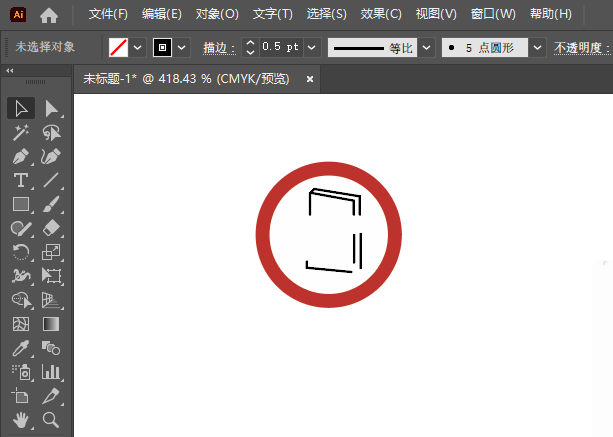The image size is (613, 437).
Task: Open the 视图(V) menu
Action: pos(436,14)
